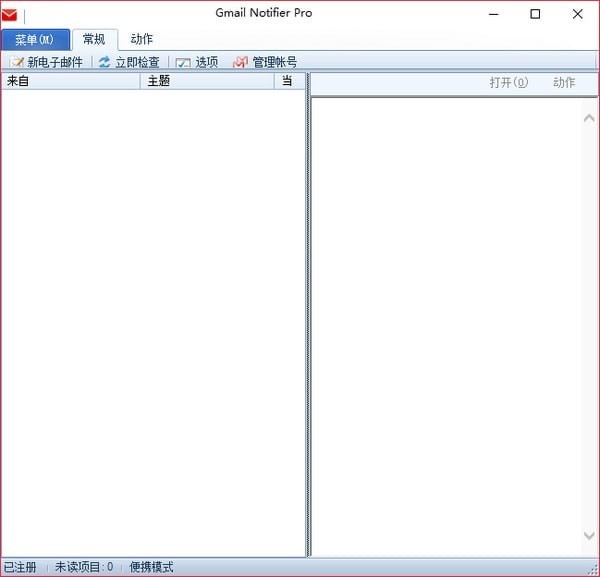Screen dimensions: 600x577
Task: Switch to the 常规 tab
Action: [x=94, y=40]
